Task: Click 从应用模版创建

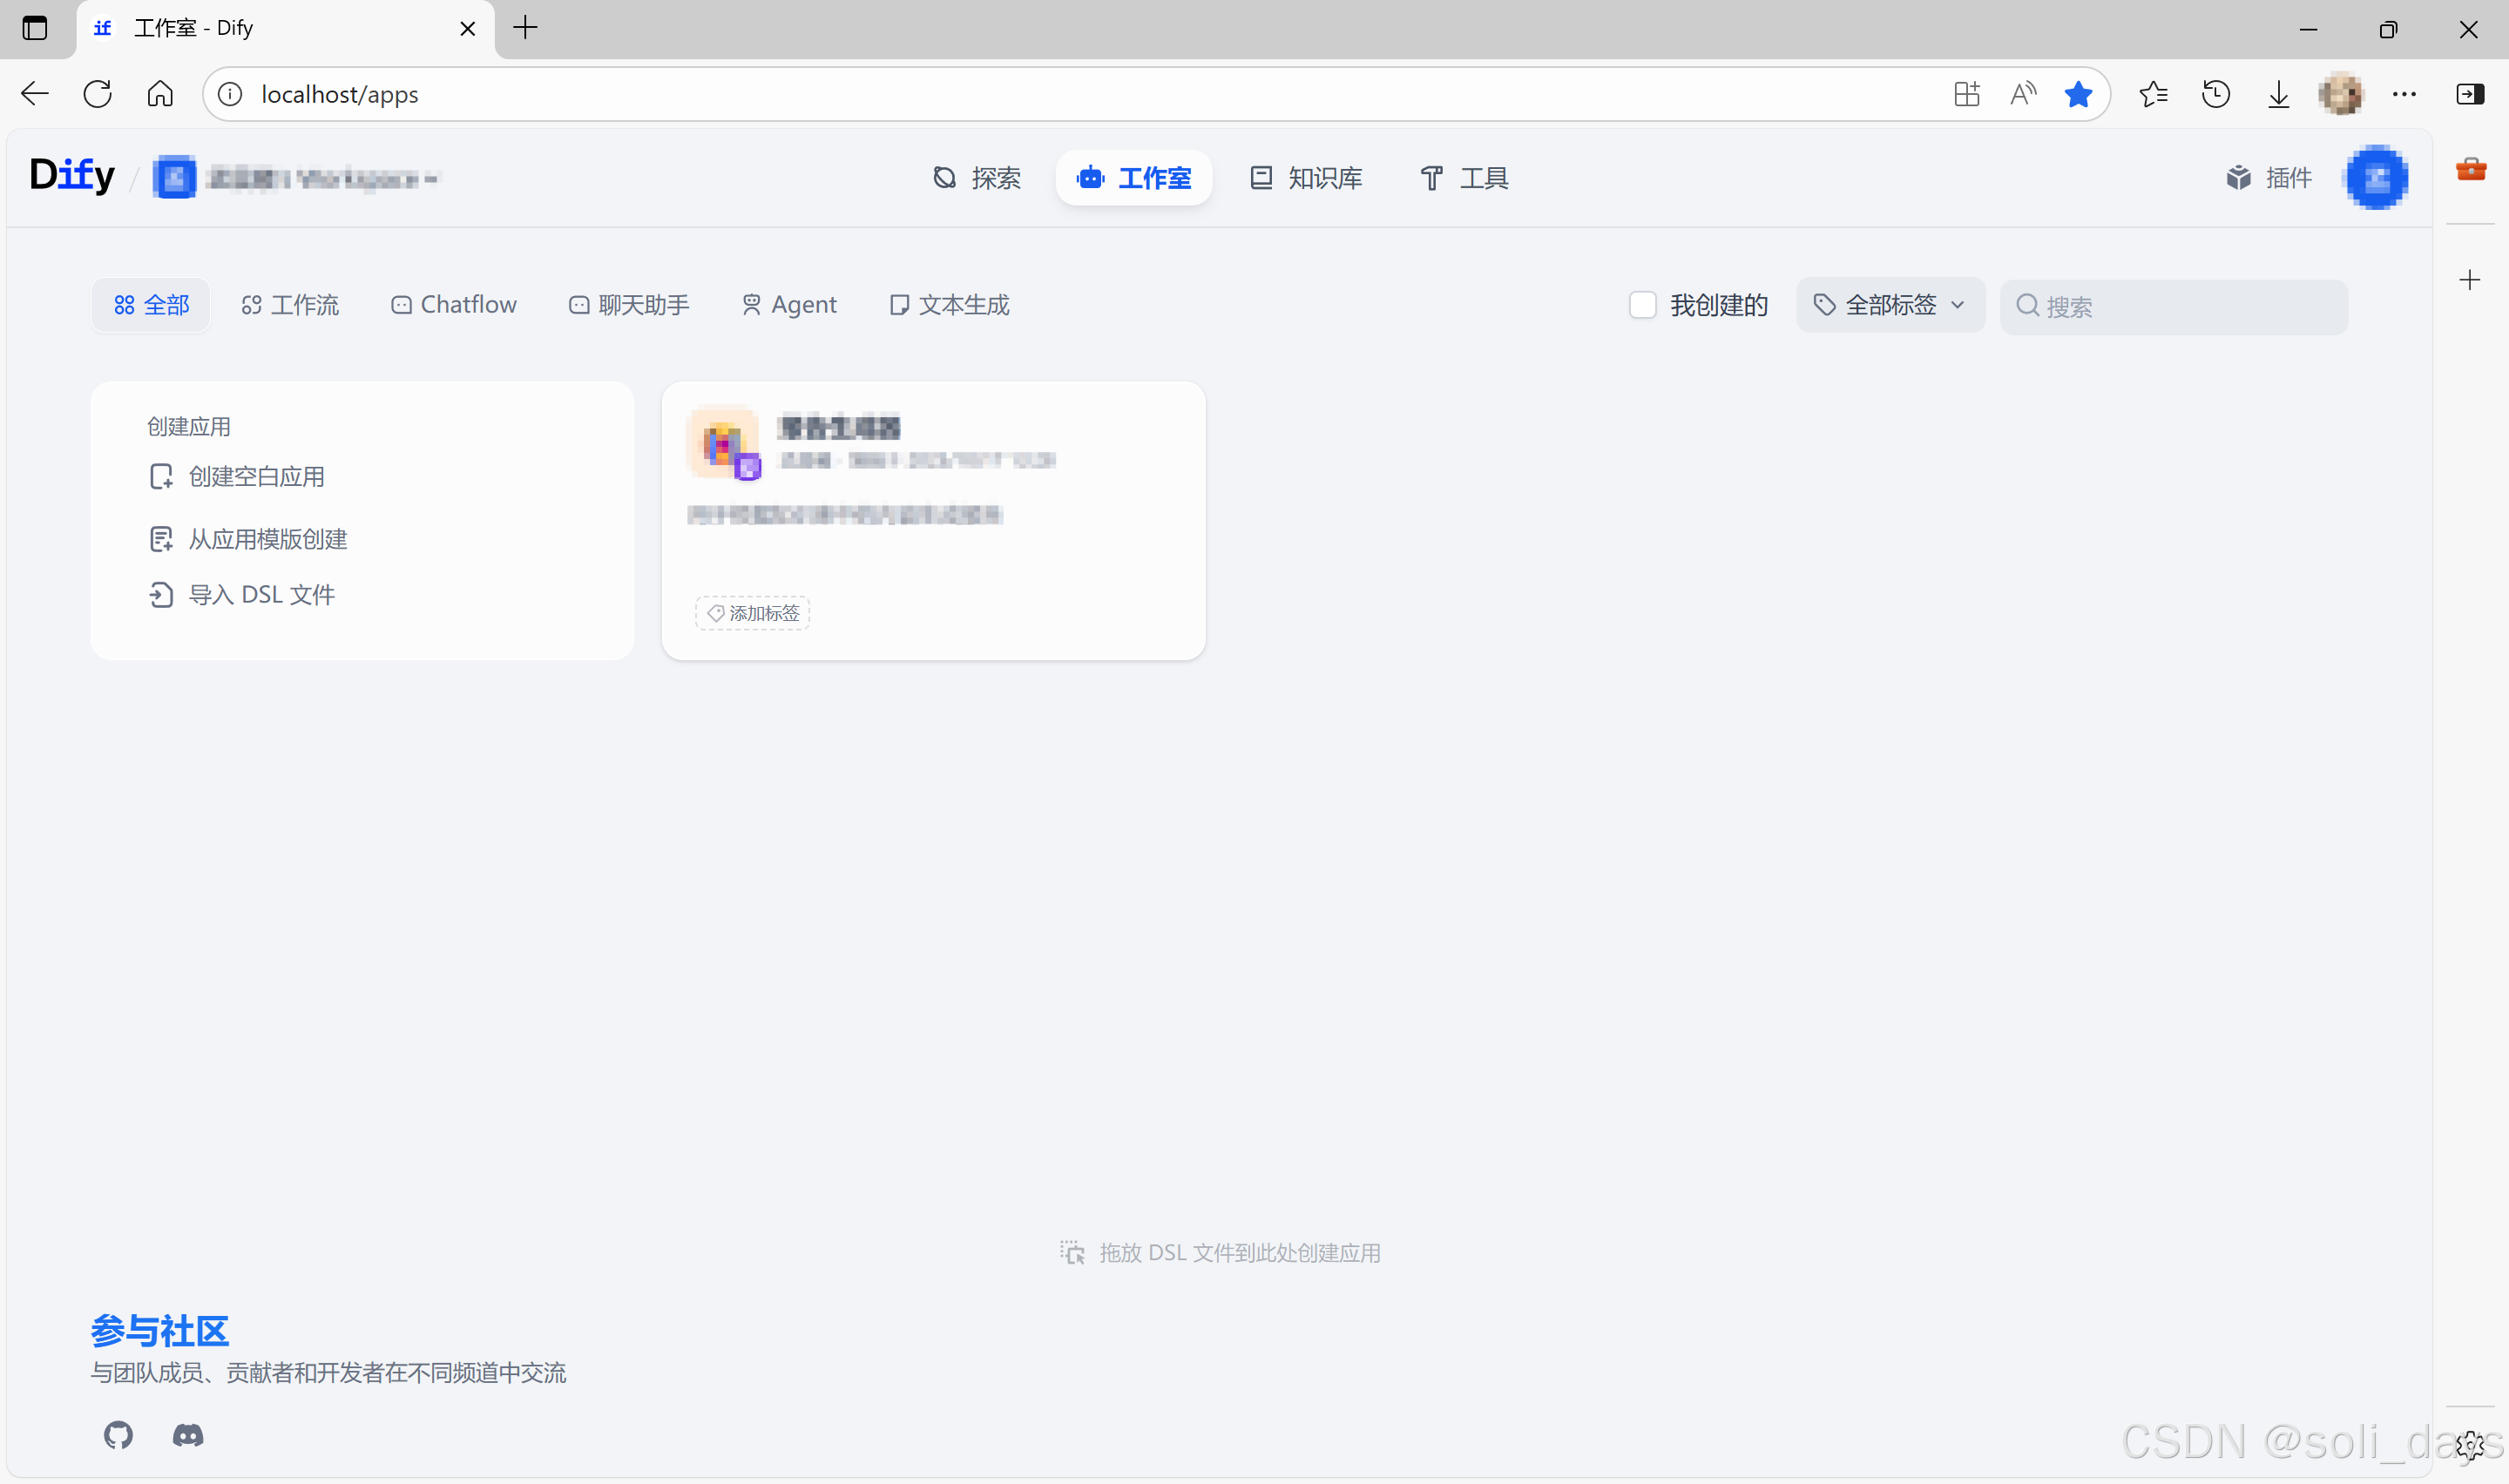Action: pos(248,540)
